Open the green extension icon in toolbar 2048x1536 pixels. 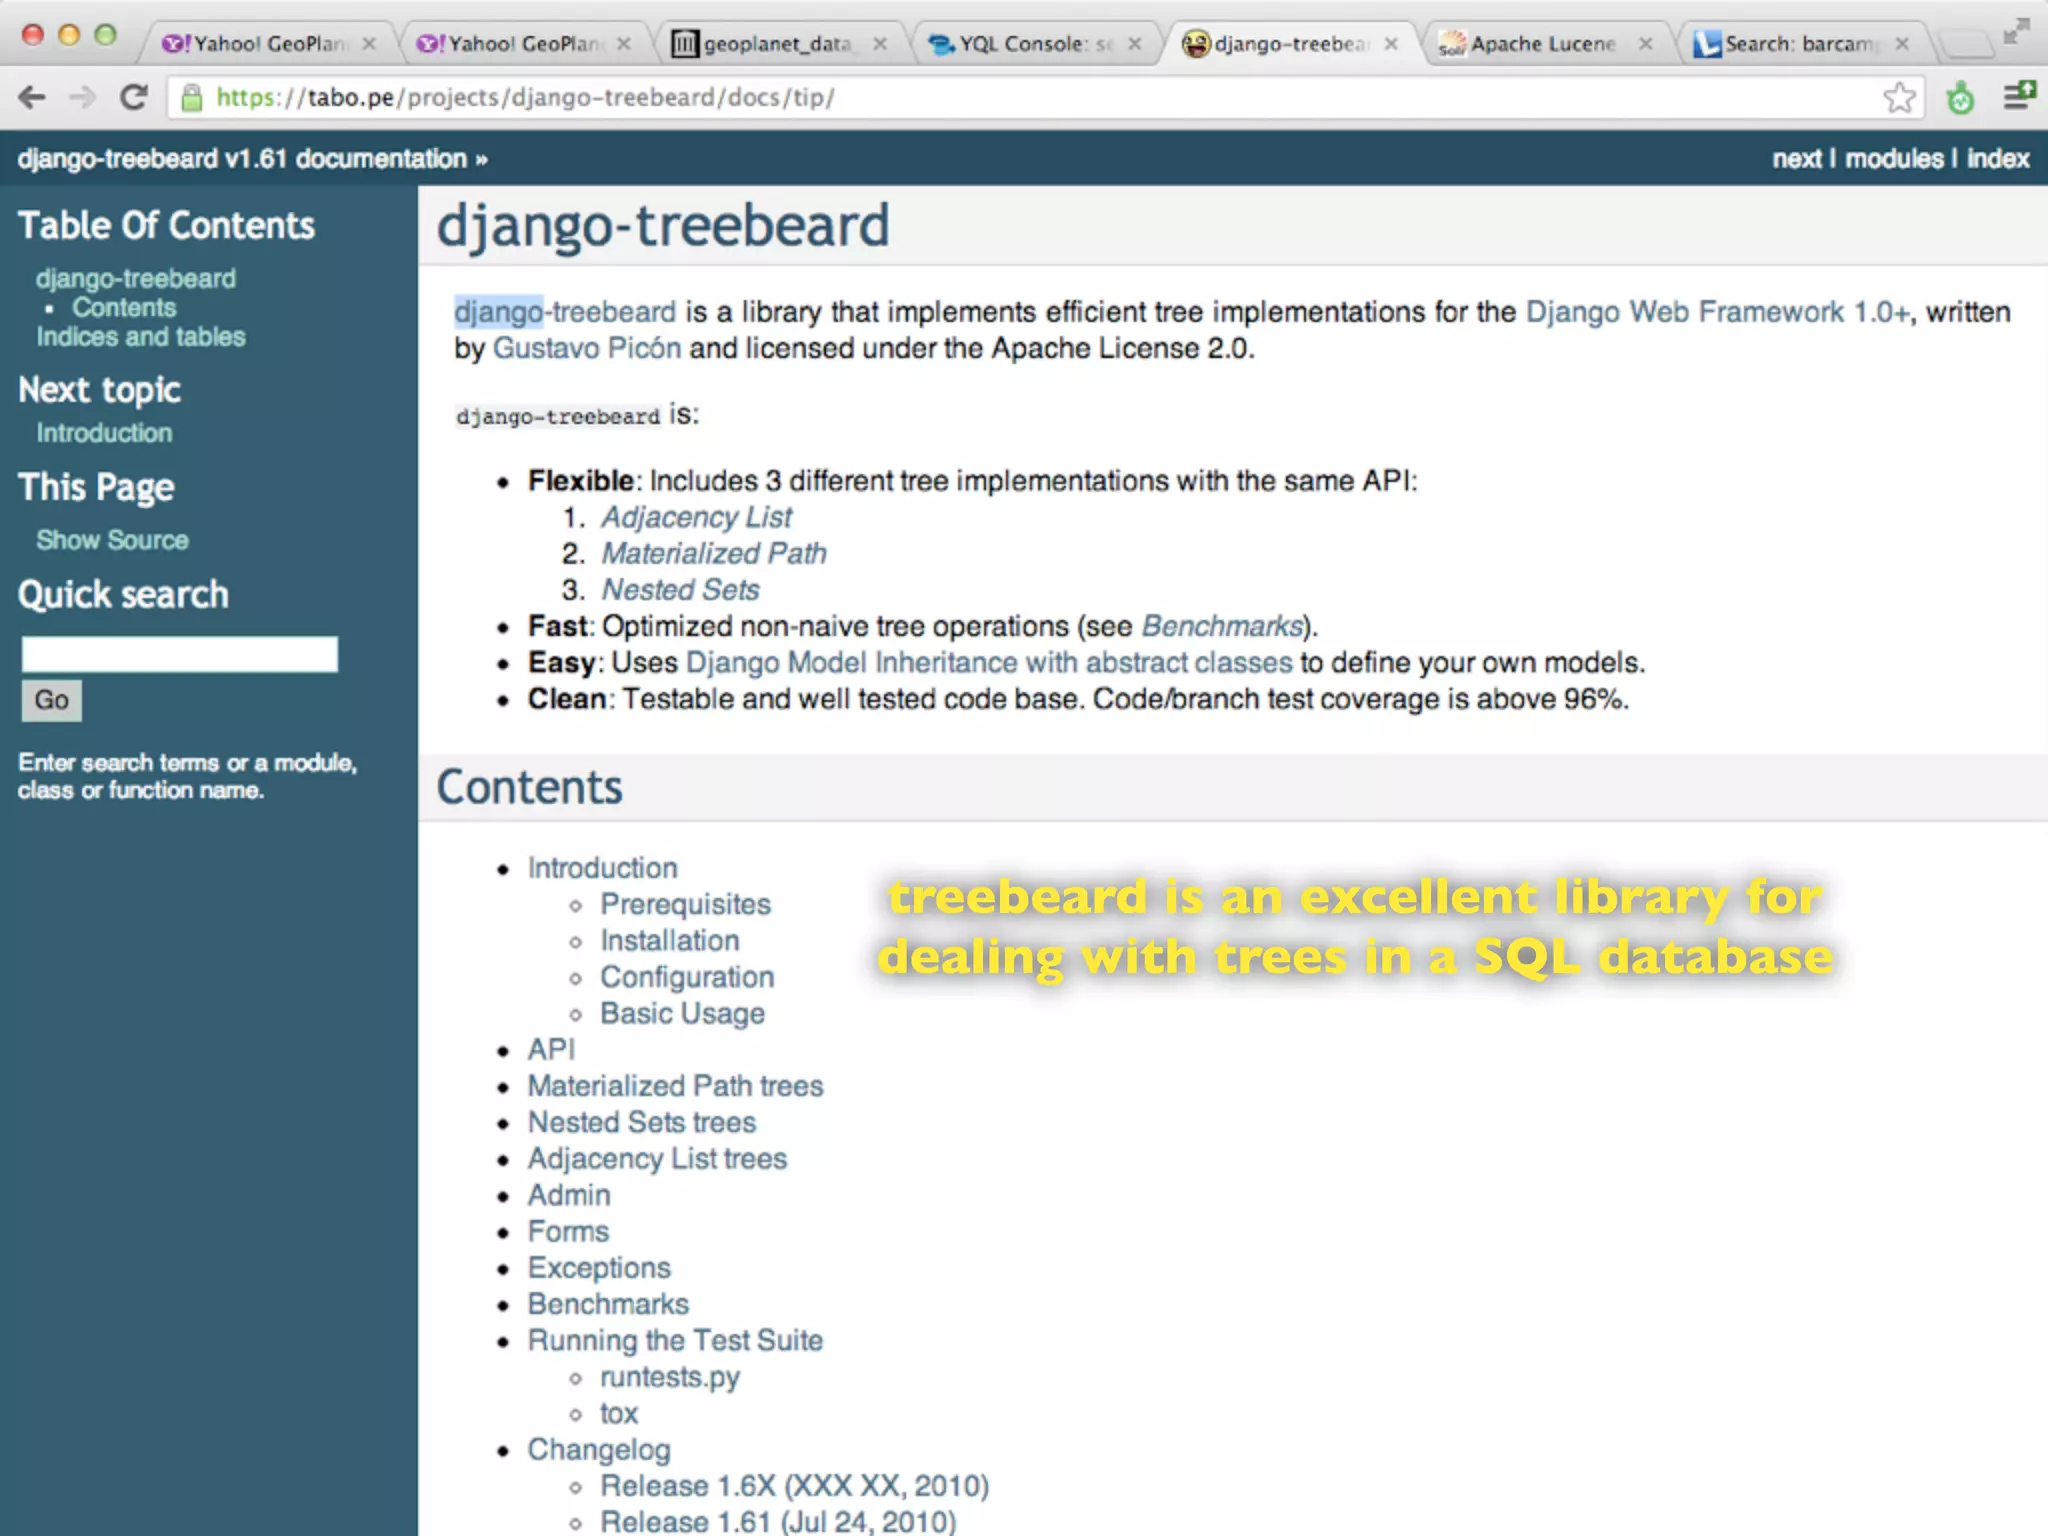point(1960,98)
